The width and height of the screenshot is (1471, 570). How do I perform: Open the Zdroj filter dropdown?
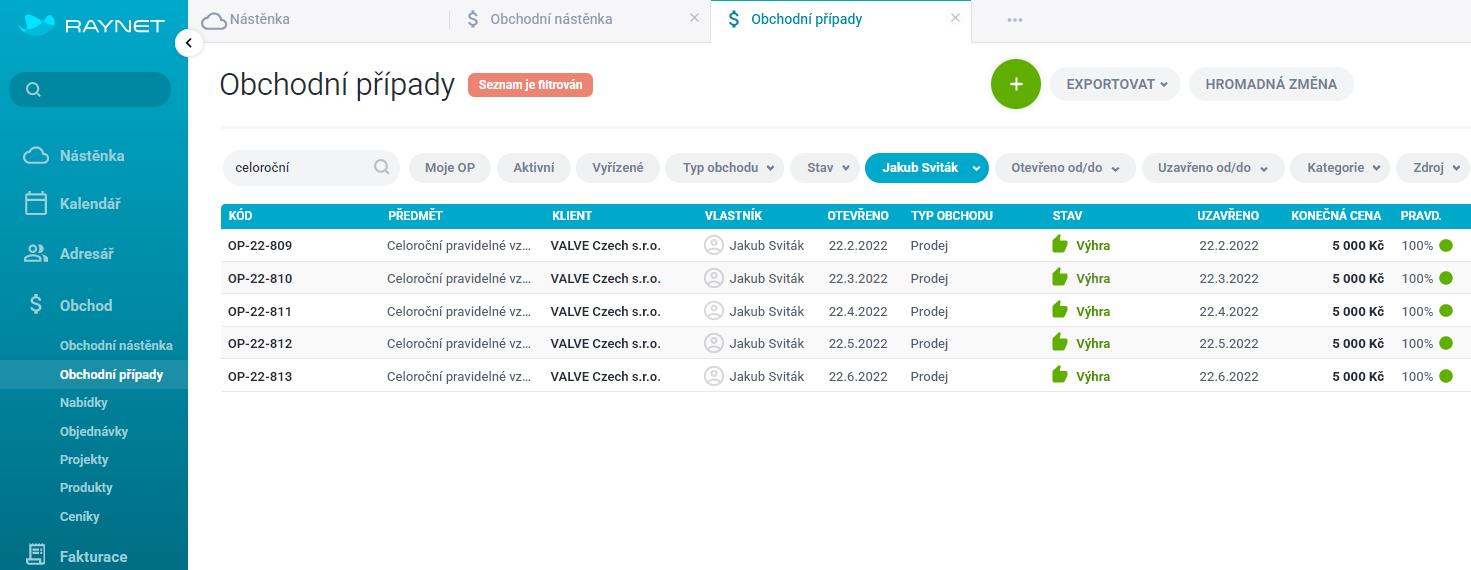point(1433,168)
